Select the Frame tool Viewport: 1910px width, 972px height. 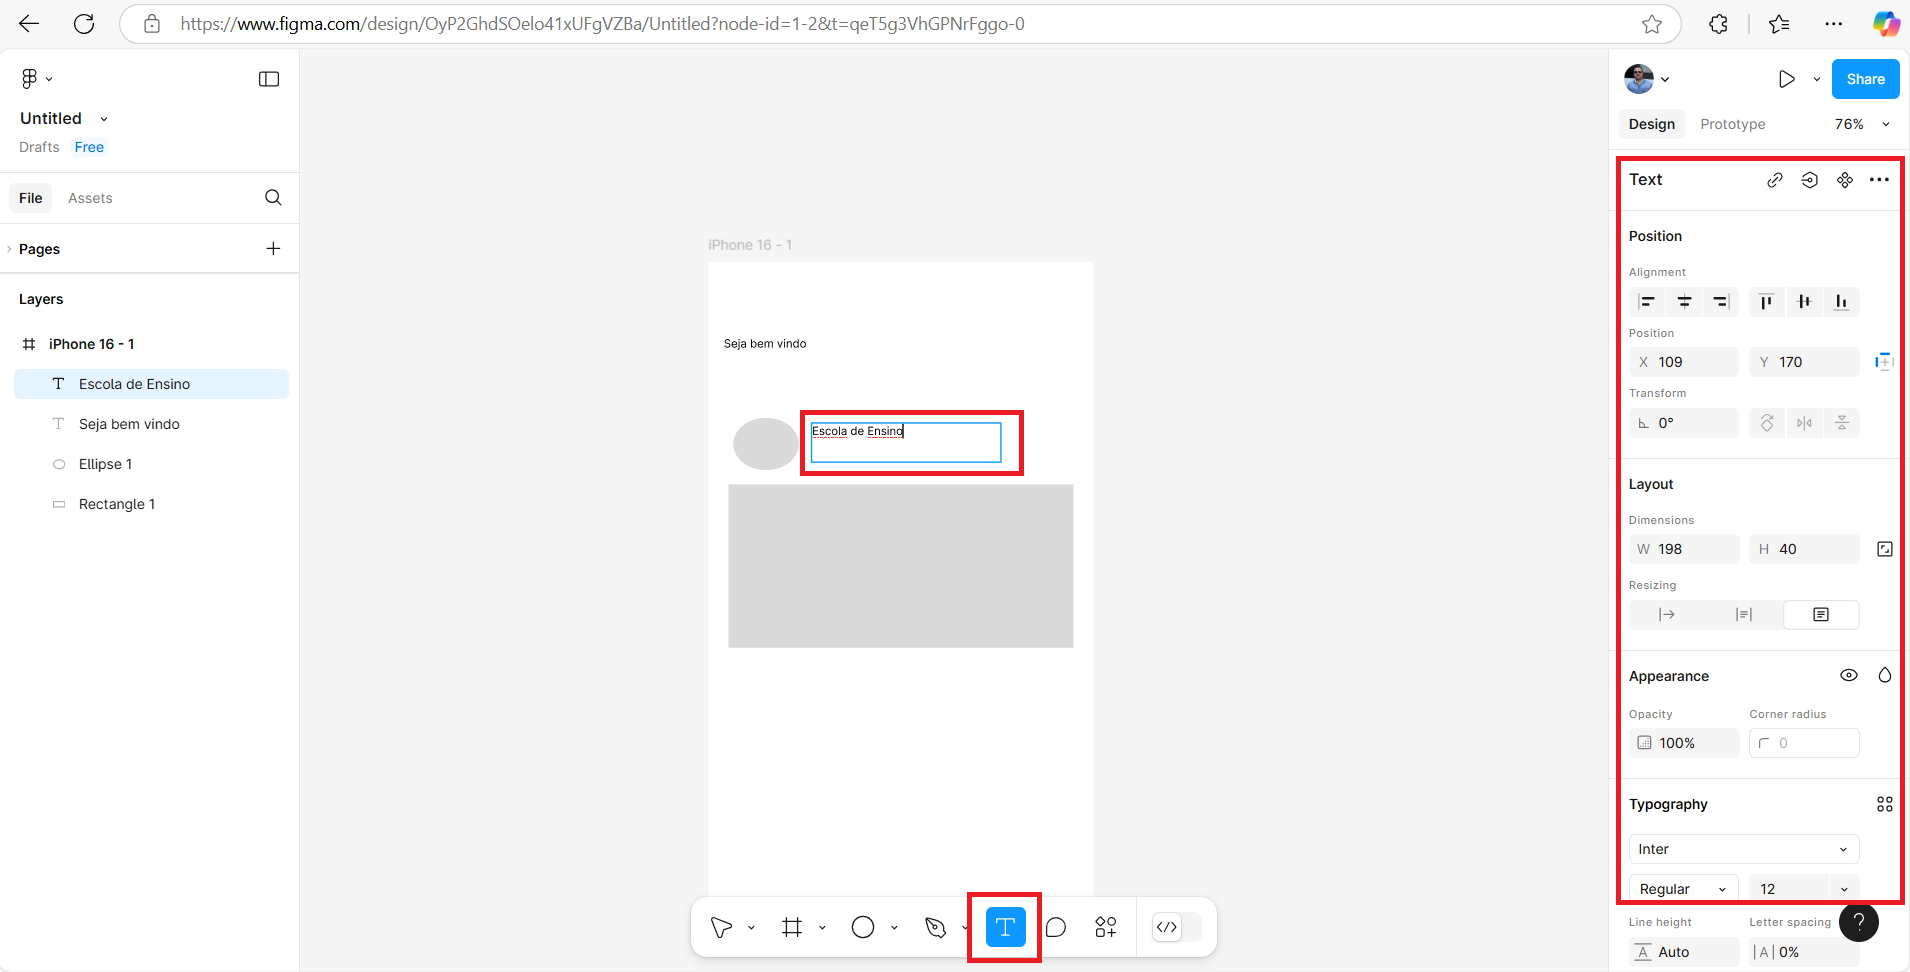point(792,927)
